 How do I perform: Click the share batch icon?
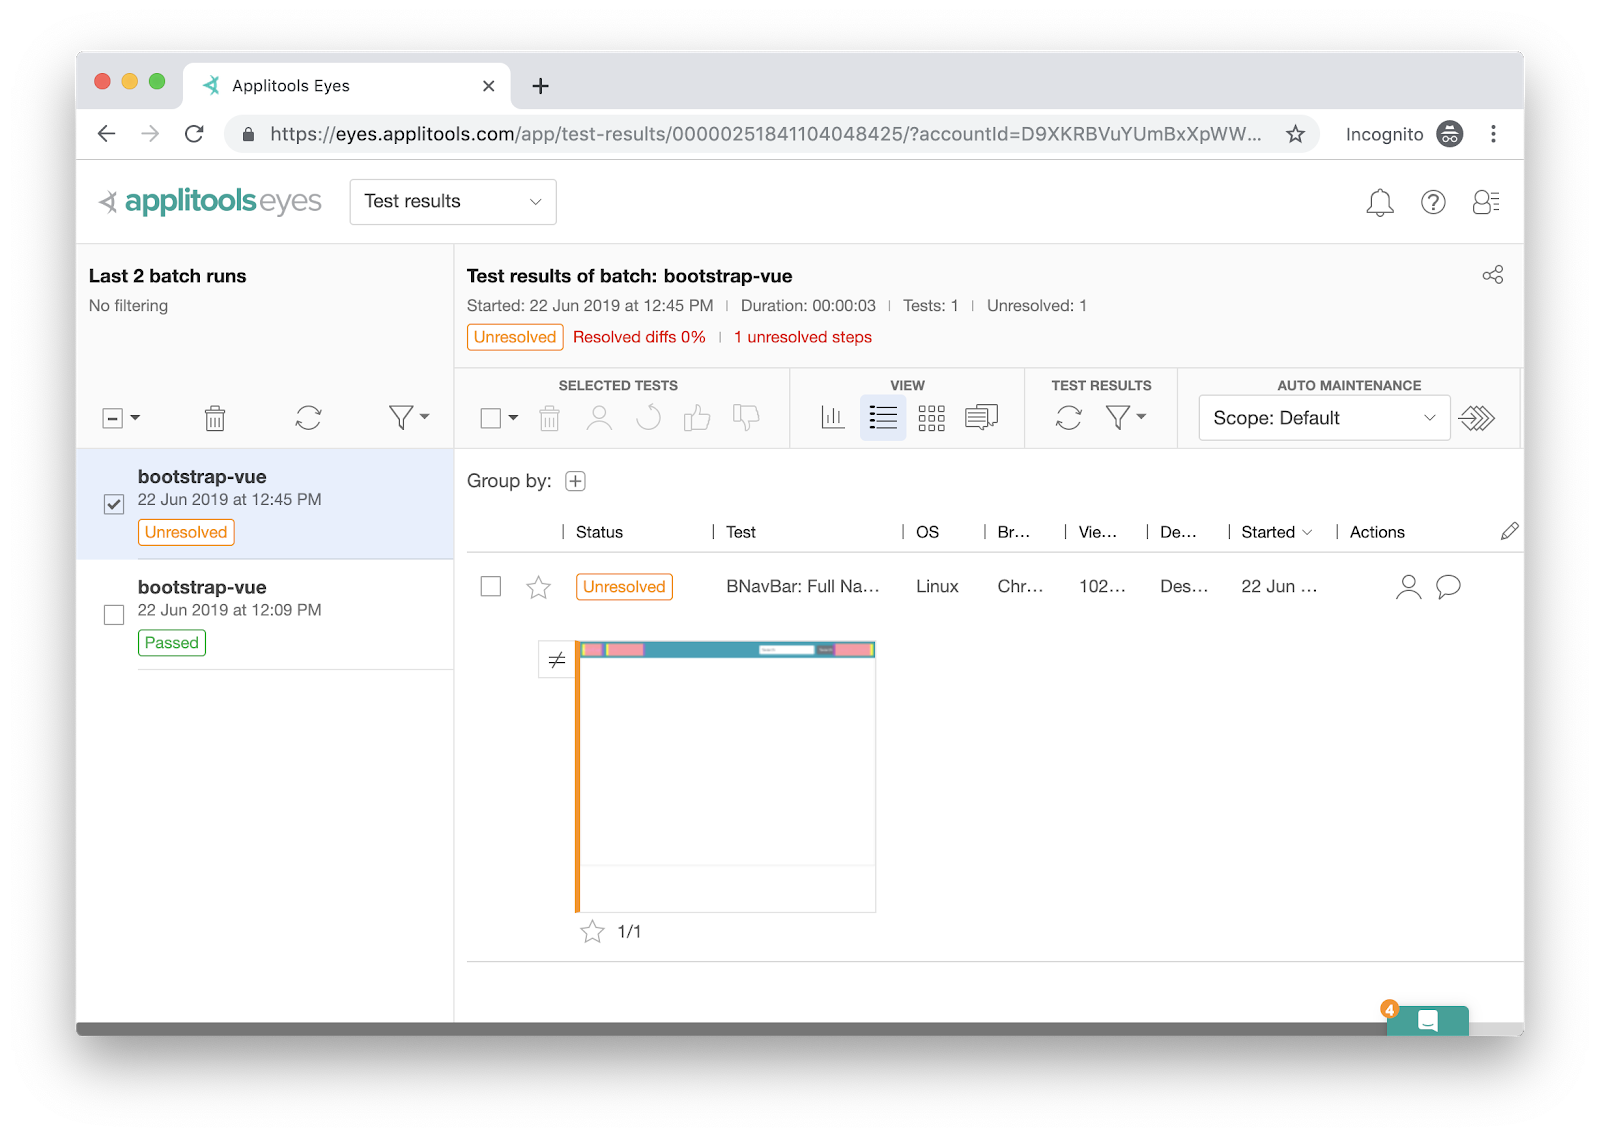point(1492,275)
